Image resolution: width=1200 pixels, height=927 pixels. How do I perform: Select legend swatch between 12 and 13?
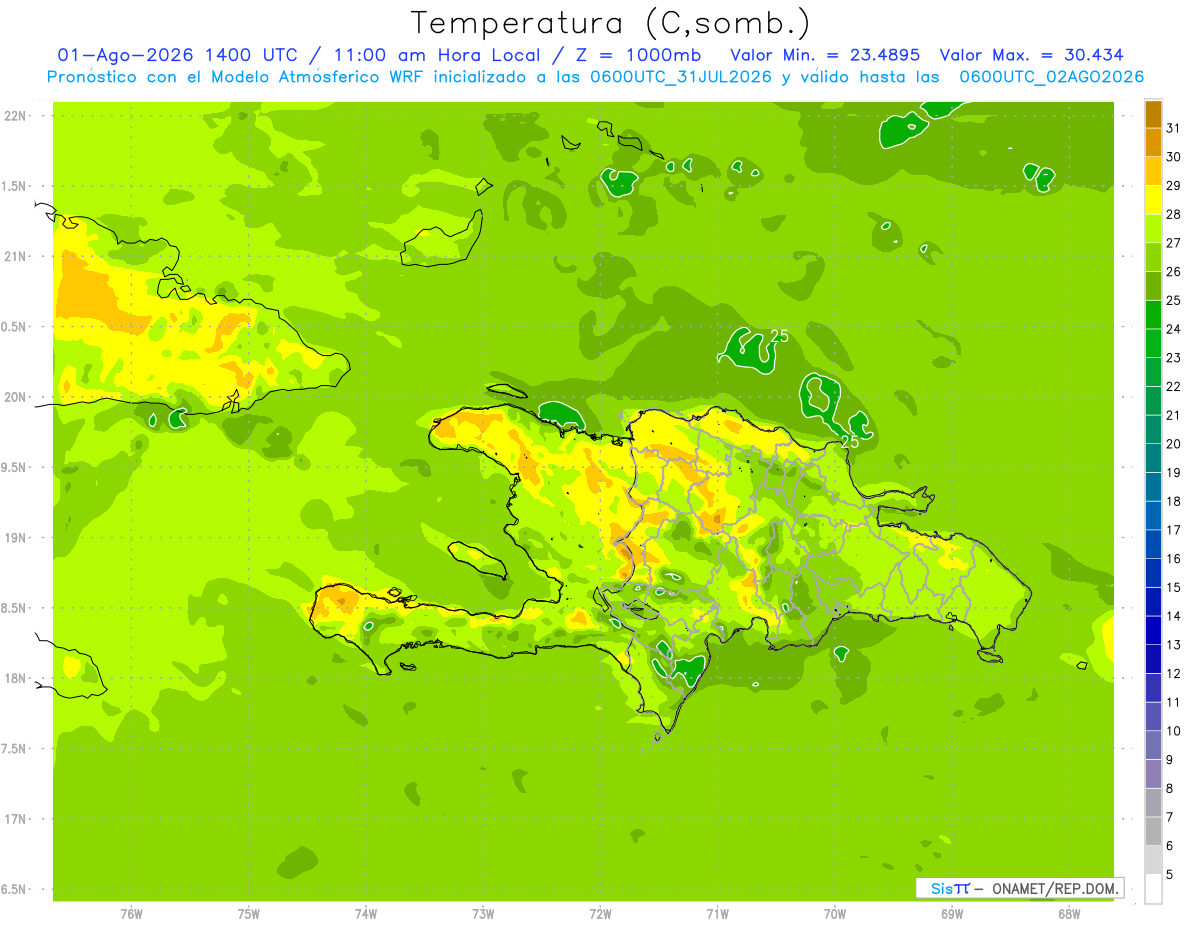1153,659
